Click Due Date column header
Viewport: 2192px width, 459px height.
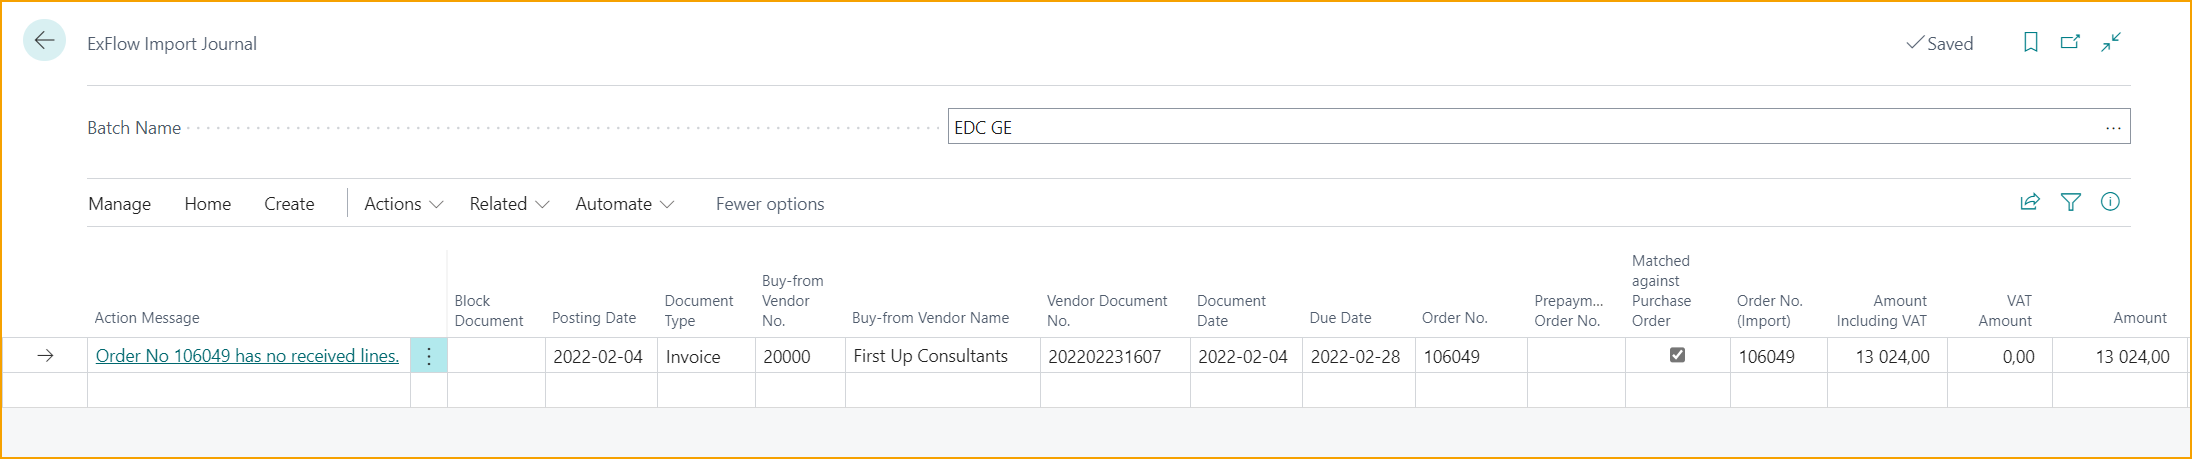click(1340, 318)
